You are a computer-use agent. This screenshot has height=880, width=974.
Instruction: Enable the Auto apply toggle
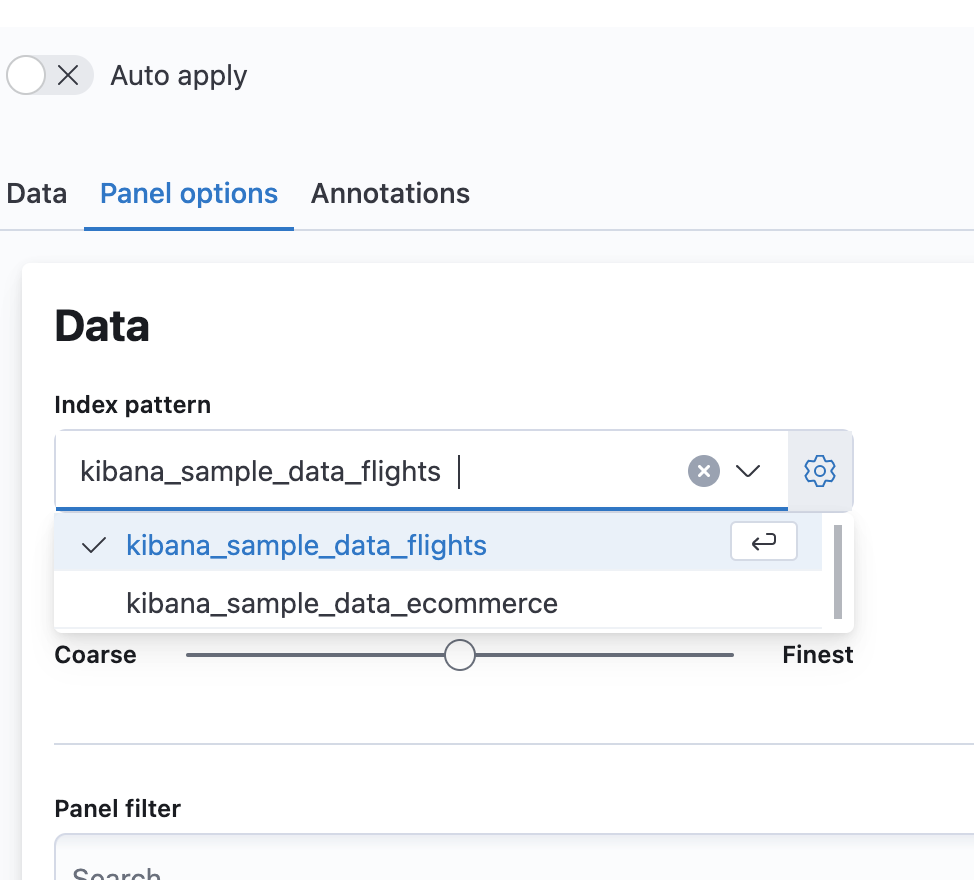click(25, 75)
